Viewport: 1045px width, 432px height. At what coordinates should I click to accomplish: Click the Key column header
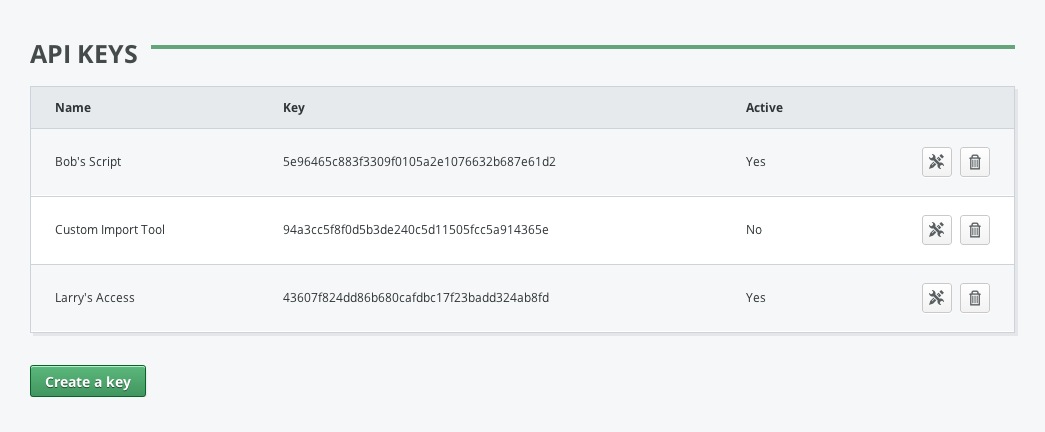pyautogui.click(x=294, y=107)
